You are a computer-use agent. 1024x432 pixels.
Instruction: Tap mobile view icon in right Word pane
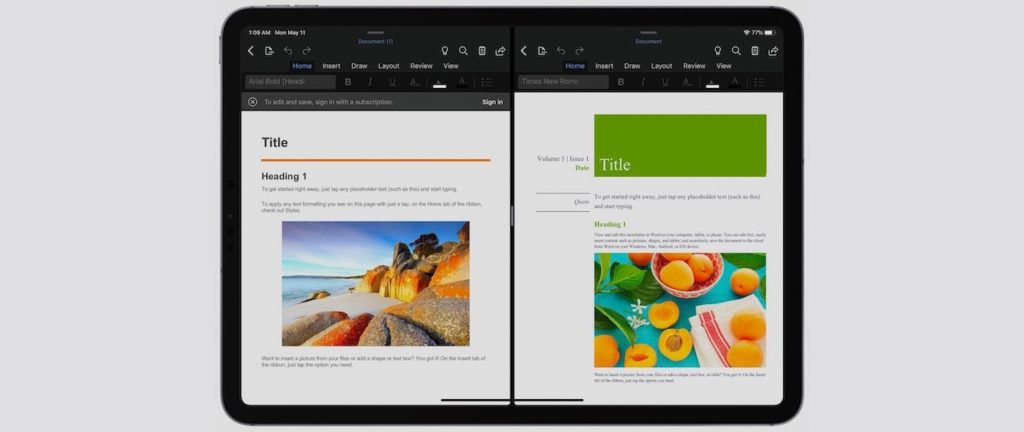tap(754, 51)
